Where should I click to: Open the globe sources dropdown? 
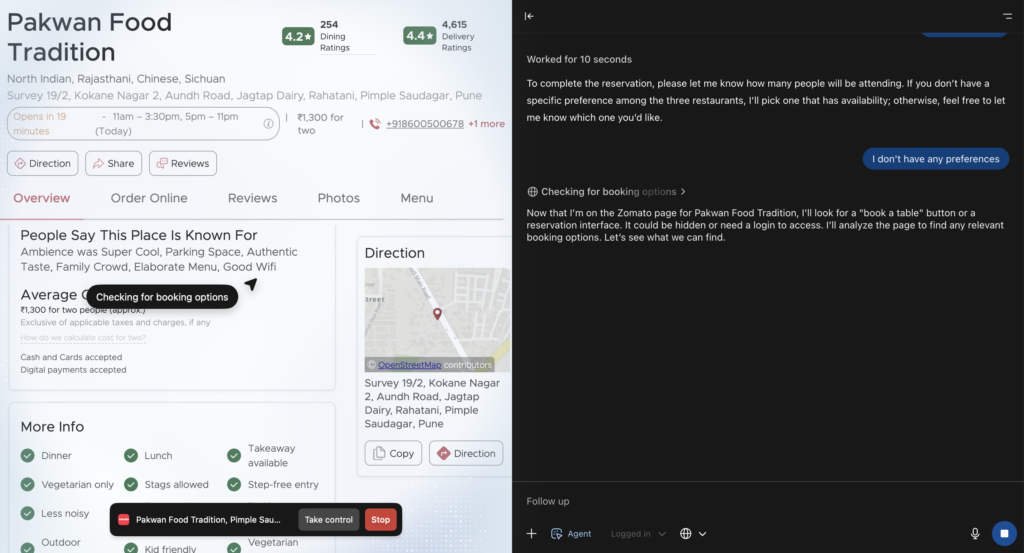click(x=693, y=533)
